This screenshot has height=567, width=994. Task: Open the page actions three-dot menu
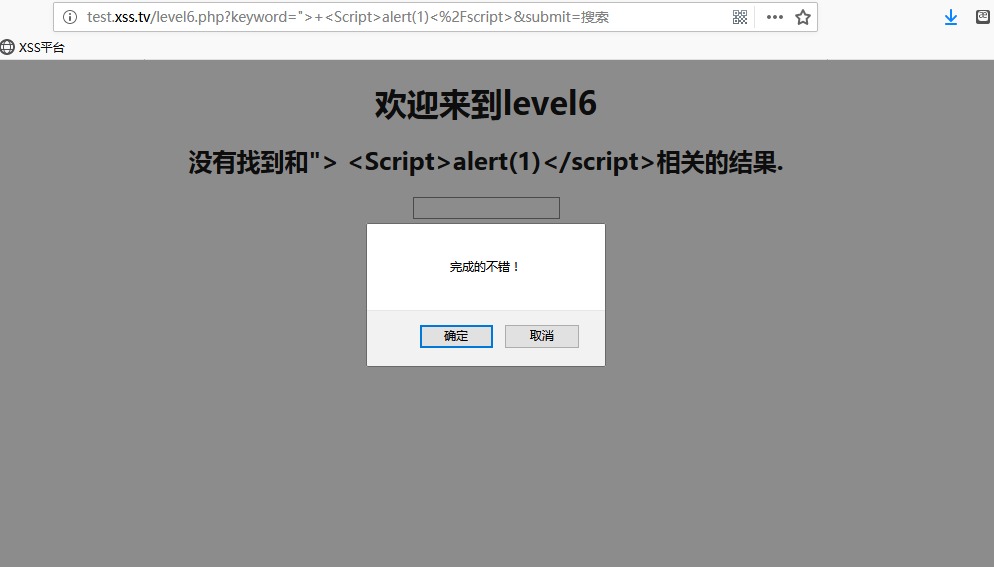pos(774,17)
